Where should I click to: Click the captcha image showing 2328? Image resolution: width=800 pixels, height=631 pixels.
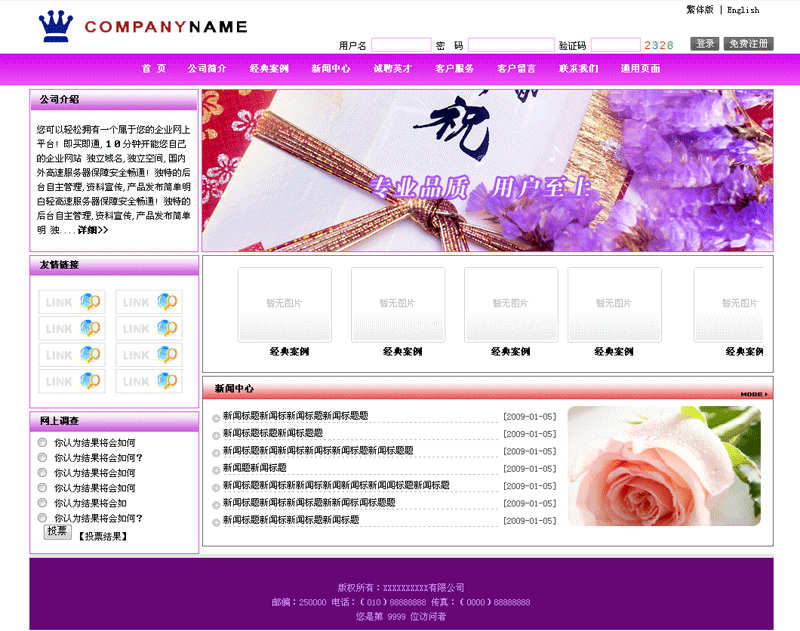tap(659, 45)
